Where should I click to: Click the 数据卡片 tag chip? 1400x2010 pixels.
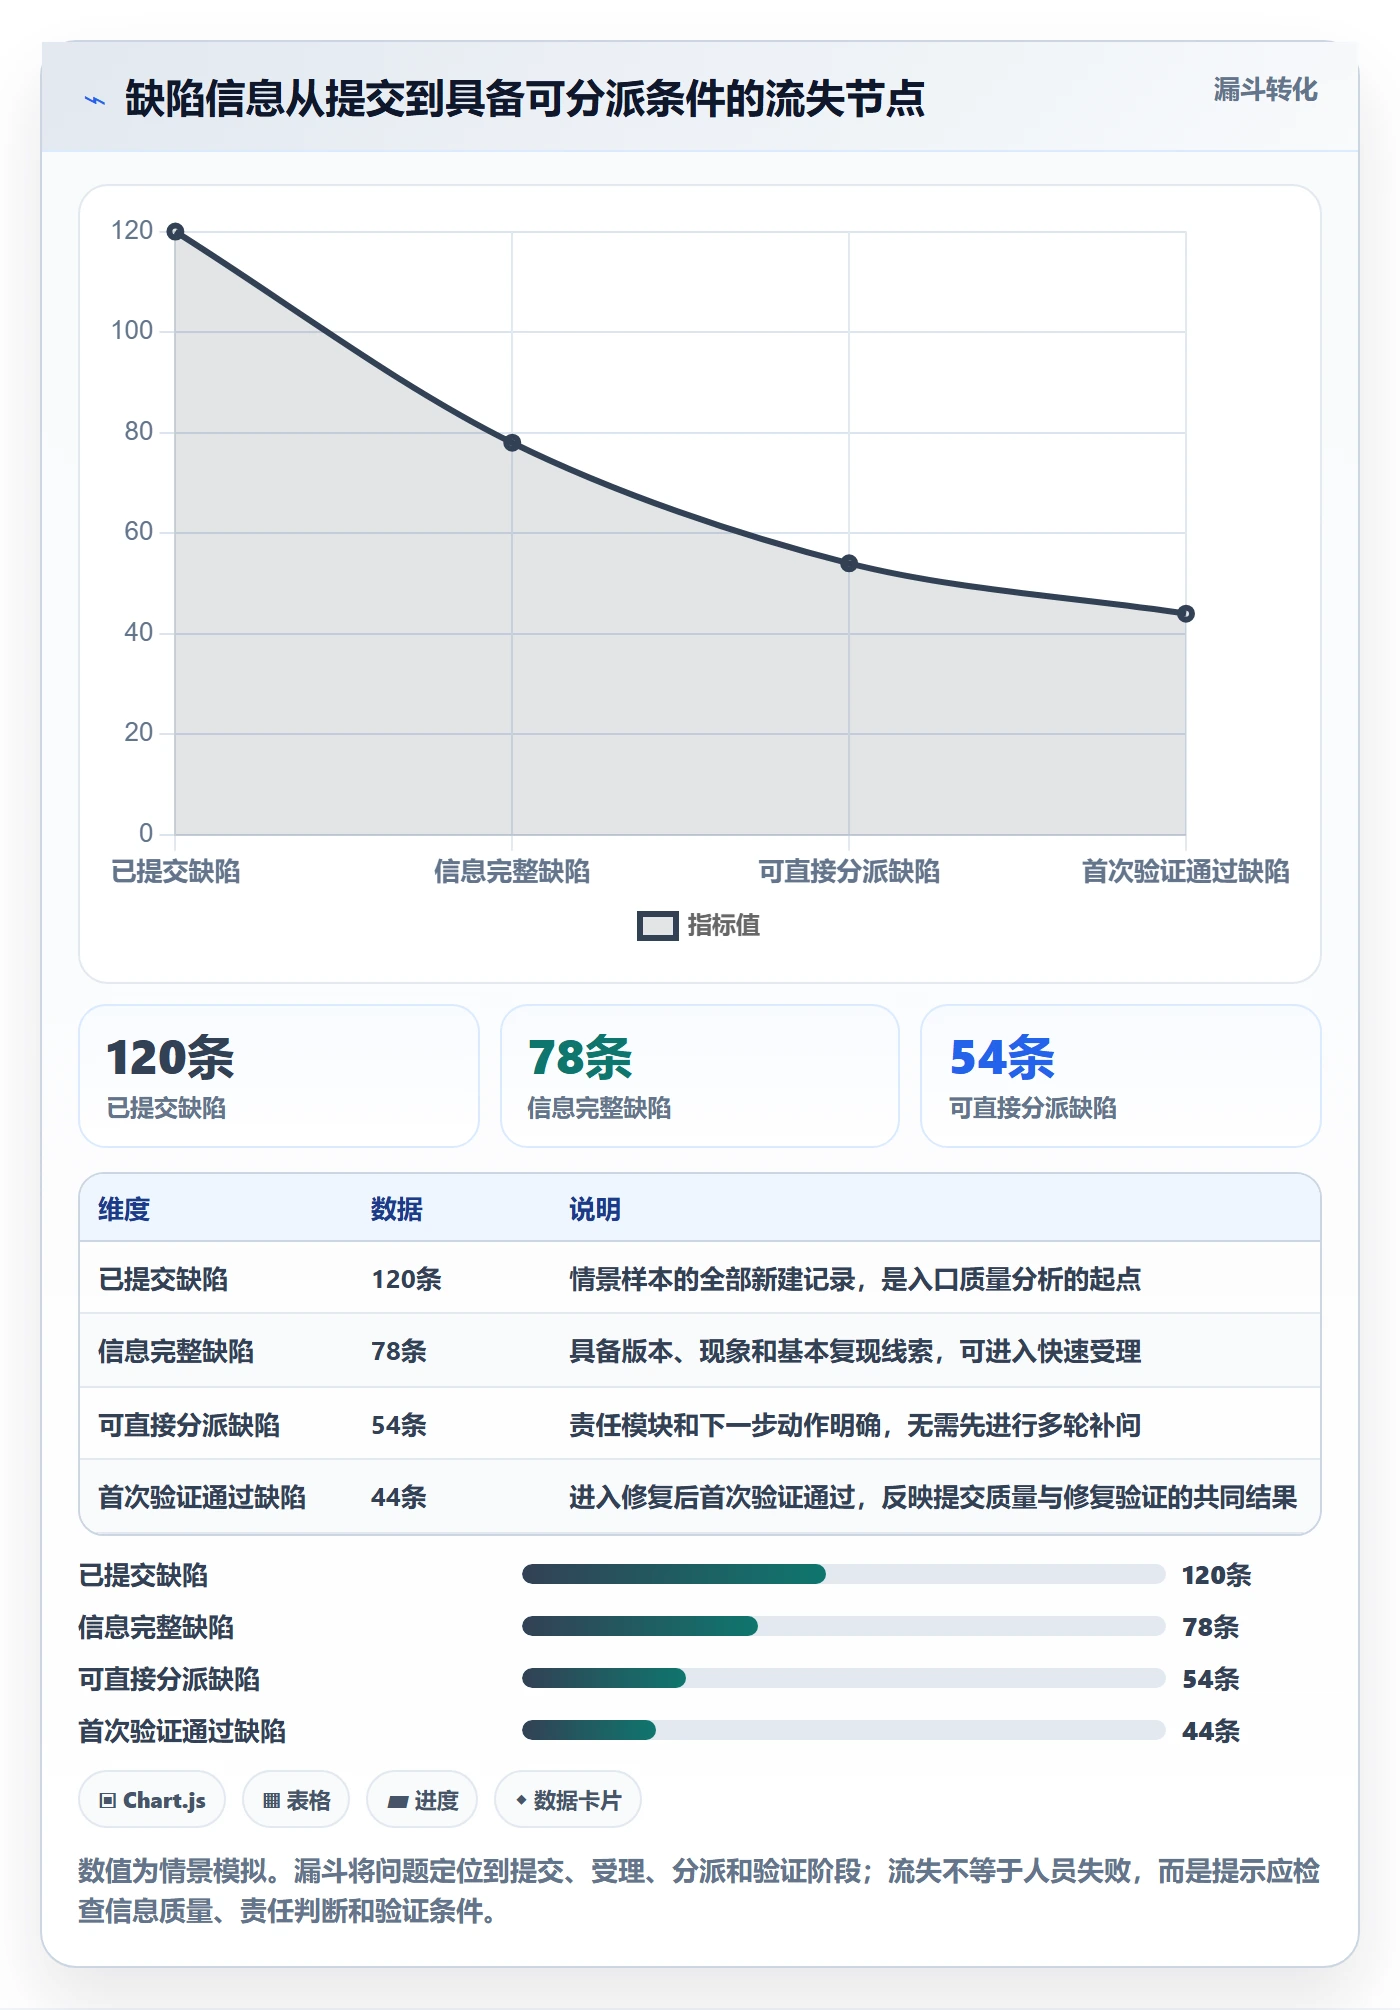point(568,1800)
